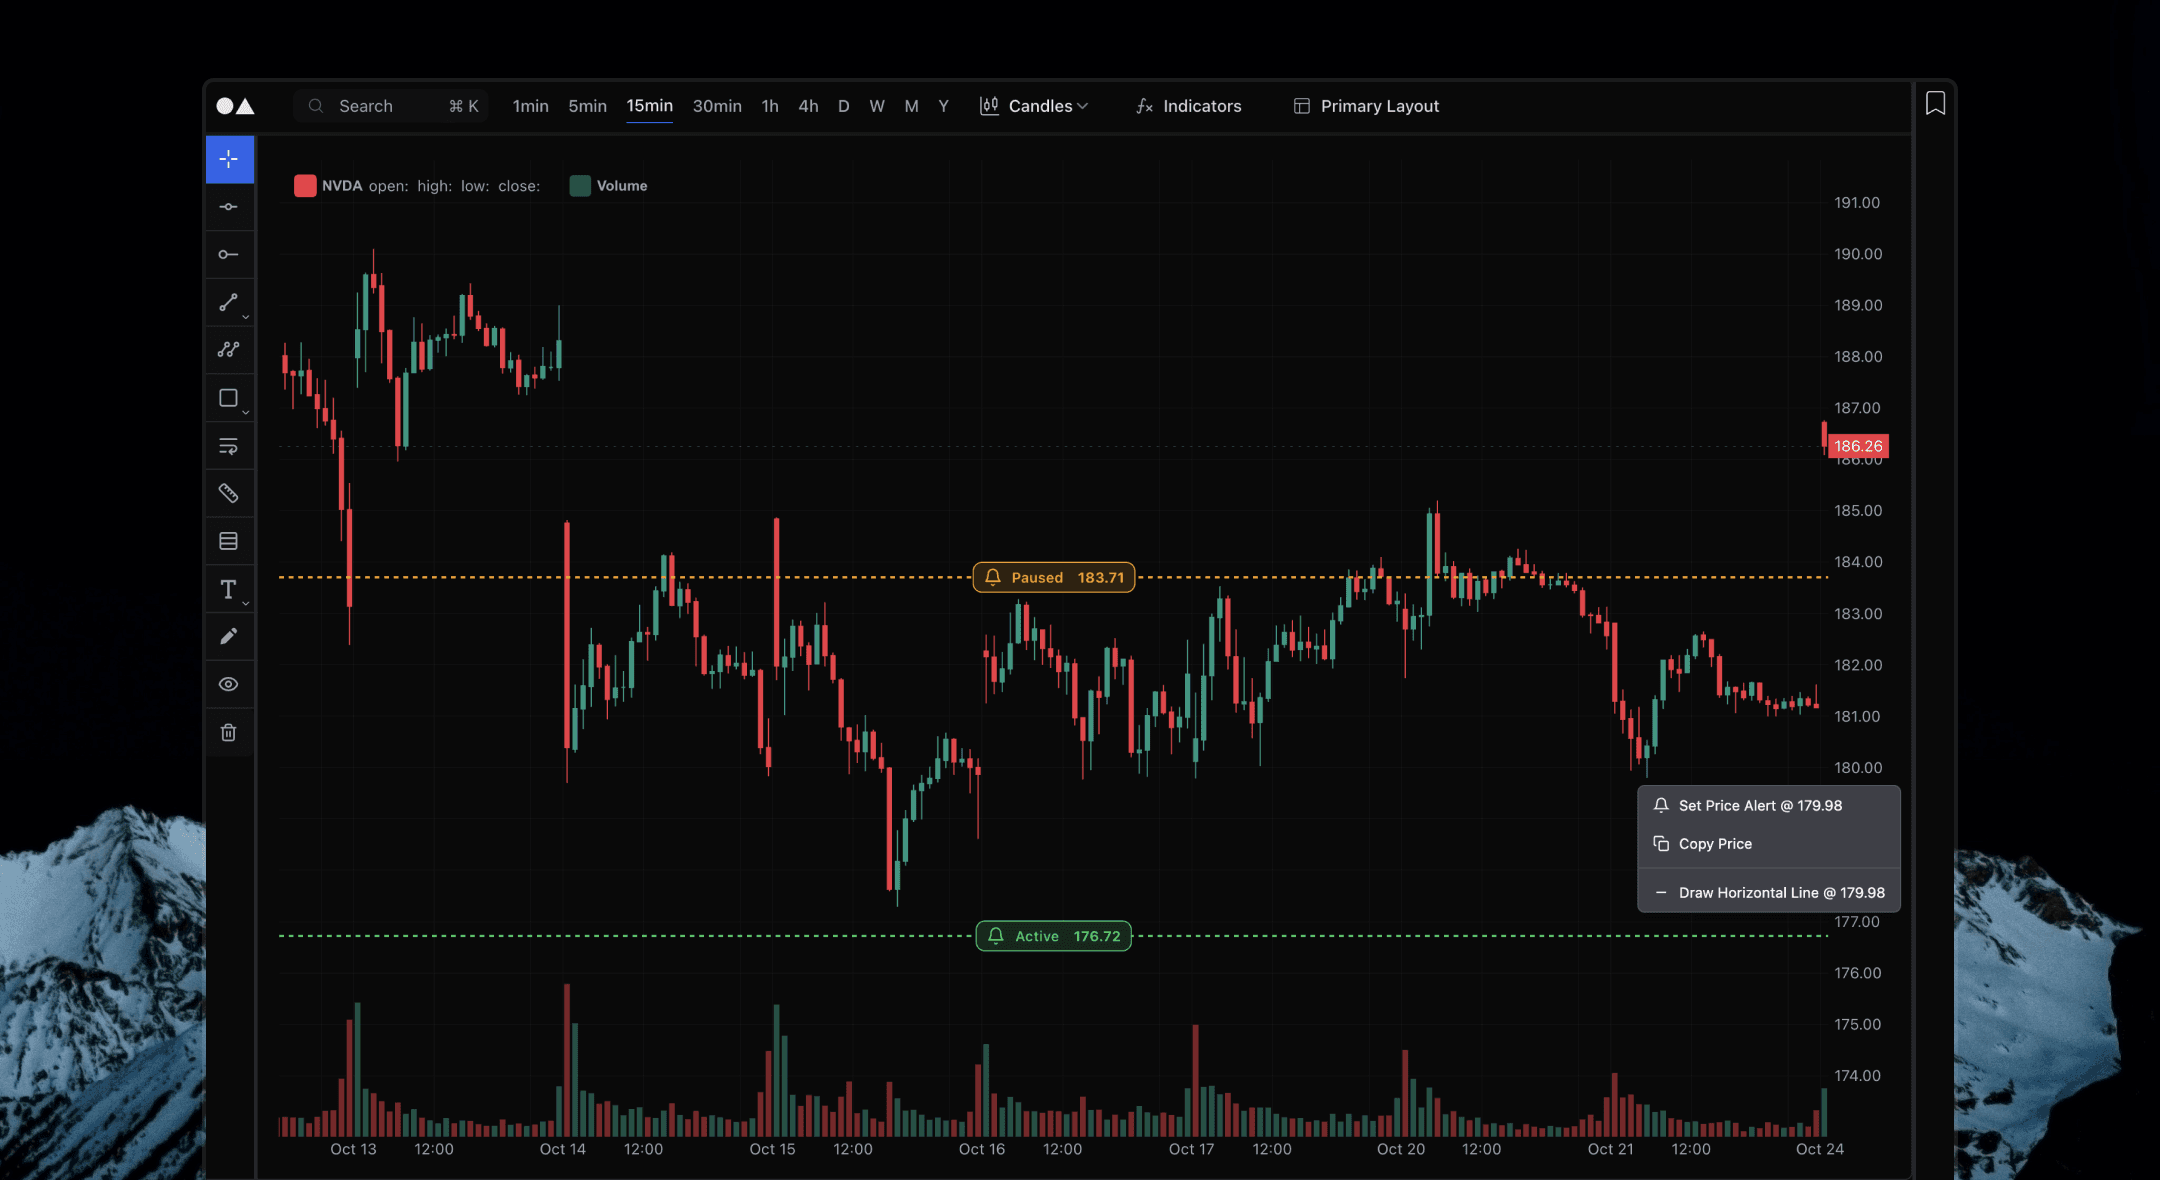Viewport: 2160px width, 1180px height.
Task: Click the Search field in the top bar
Action: click(x=390, y=106)
